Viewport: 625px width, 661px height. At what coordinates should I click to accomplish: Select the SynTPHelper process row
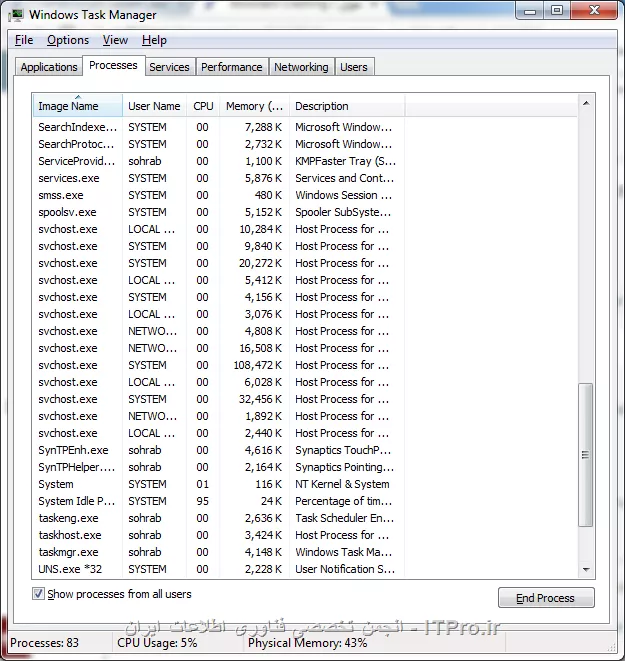coord(219,467)
